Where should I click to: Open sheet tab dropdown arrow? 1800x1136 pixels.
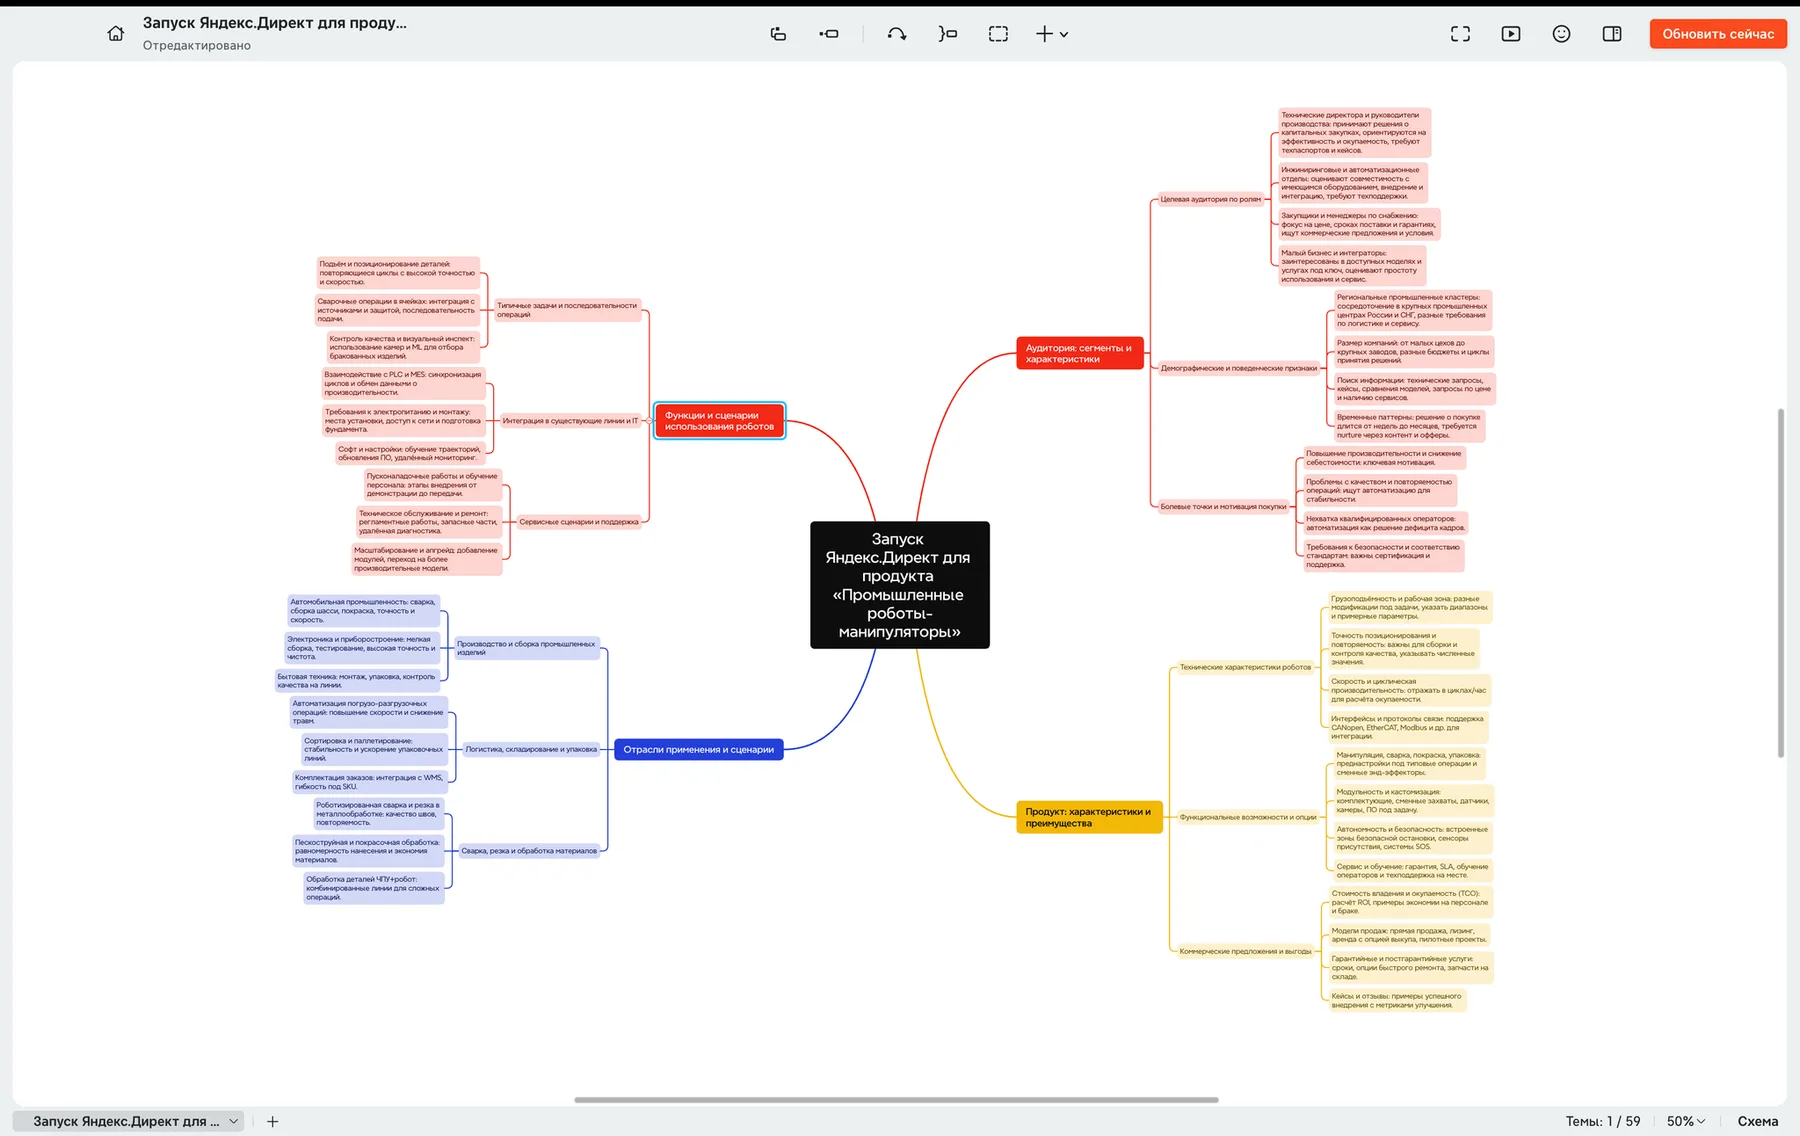point(233,1121)
